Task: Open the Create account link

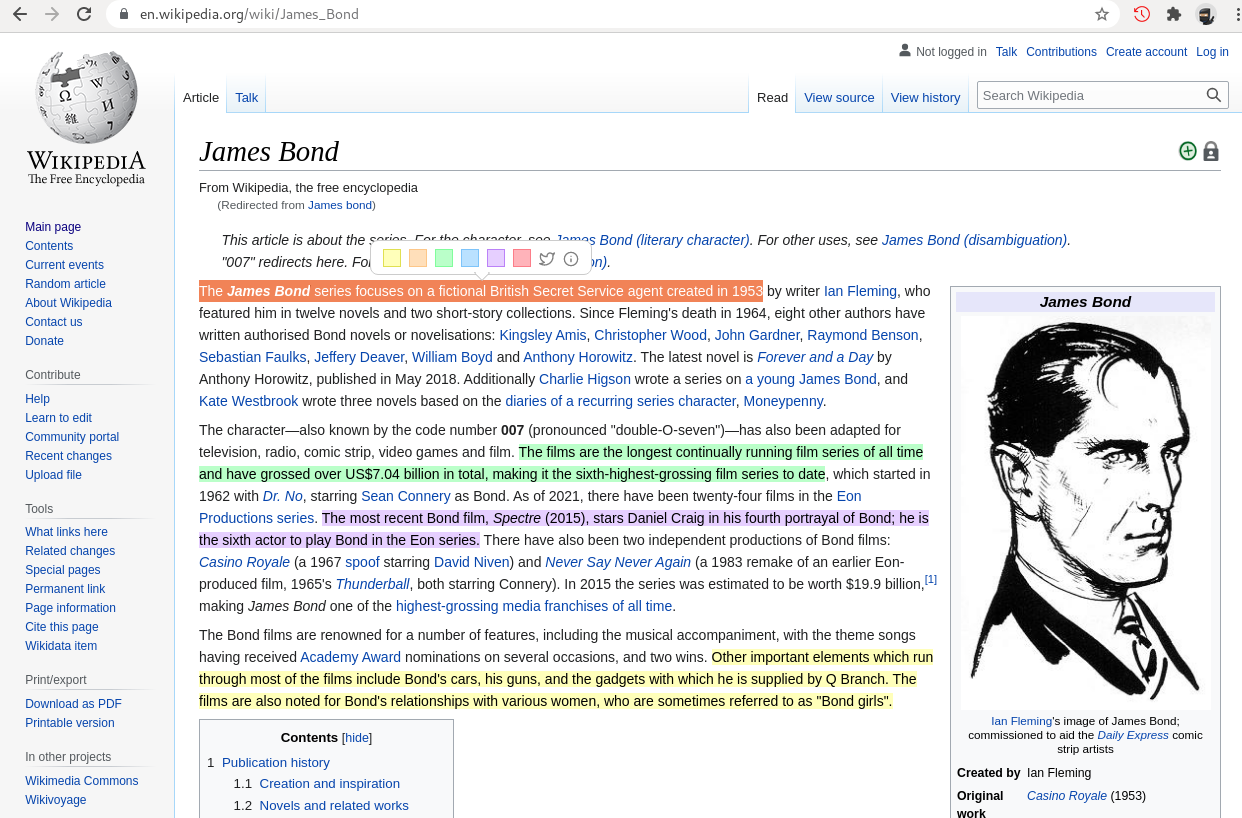Action: [x=1146, y=52]
